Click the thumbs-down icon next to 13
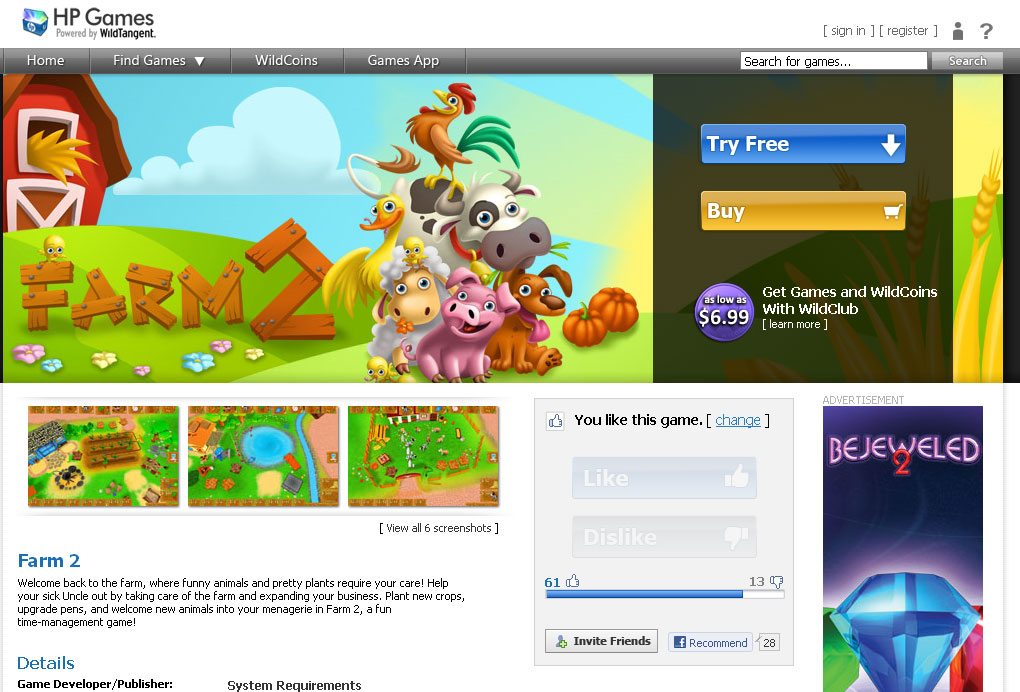 coord(777,581)
